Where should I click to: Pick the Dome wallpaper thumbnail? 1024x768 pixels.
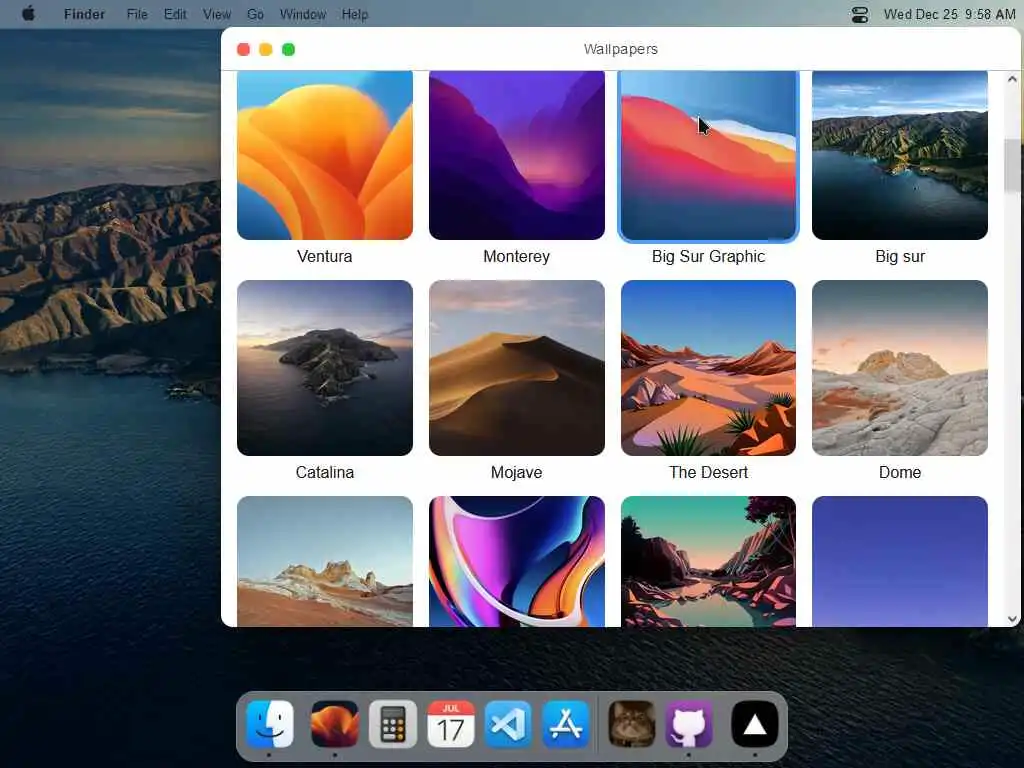pos(900,368)
